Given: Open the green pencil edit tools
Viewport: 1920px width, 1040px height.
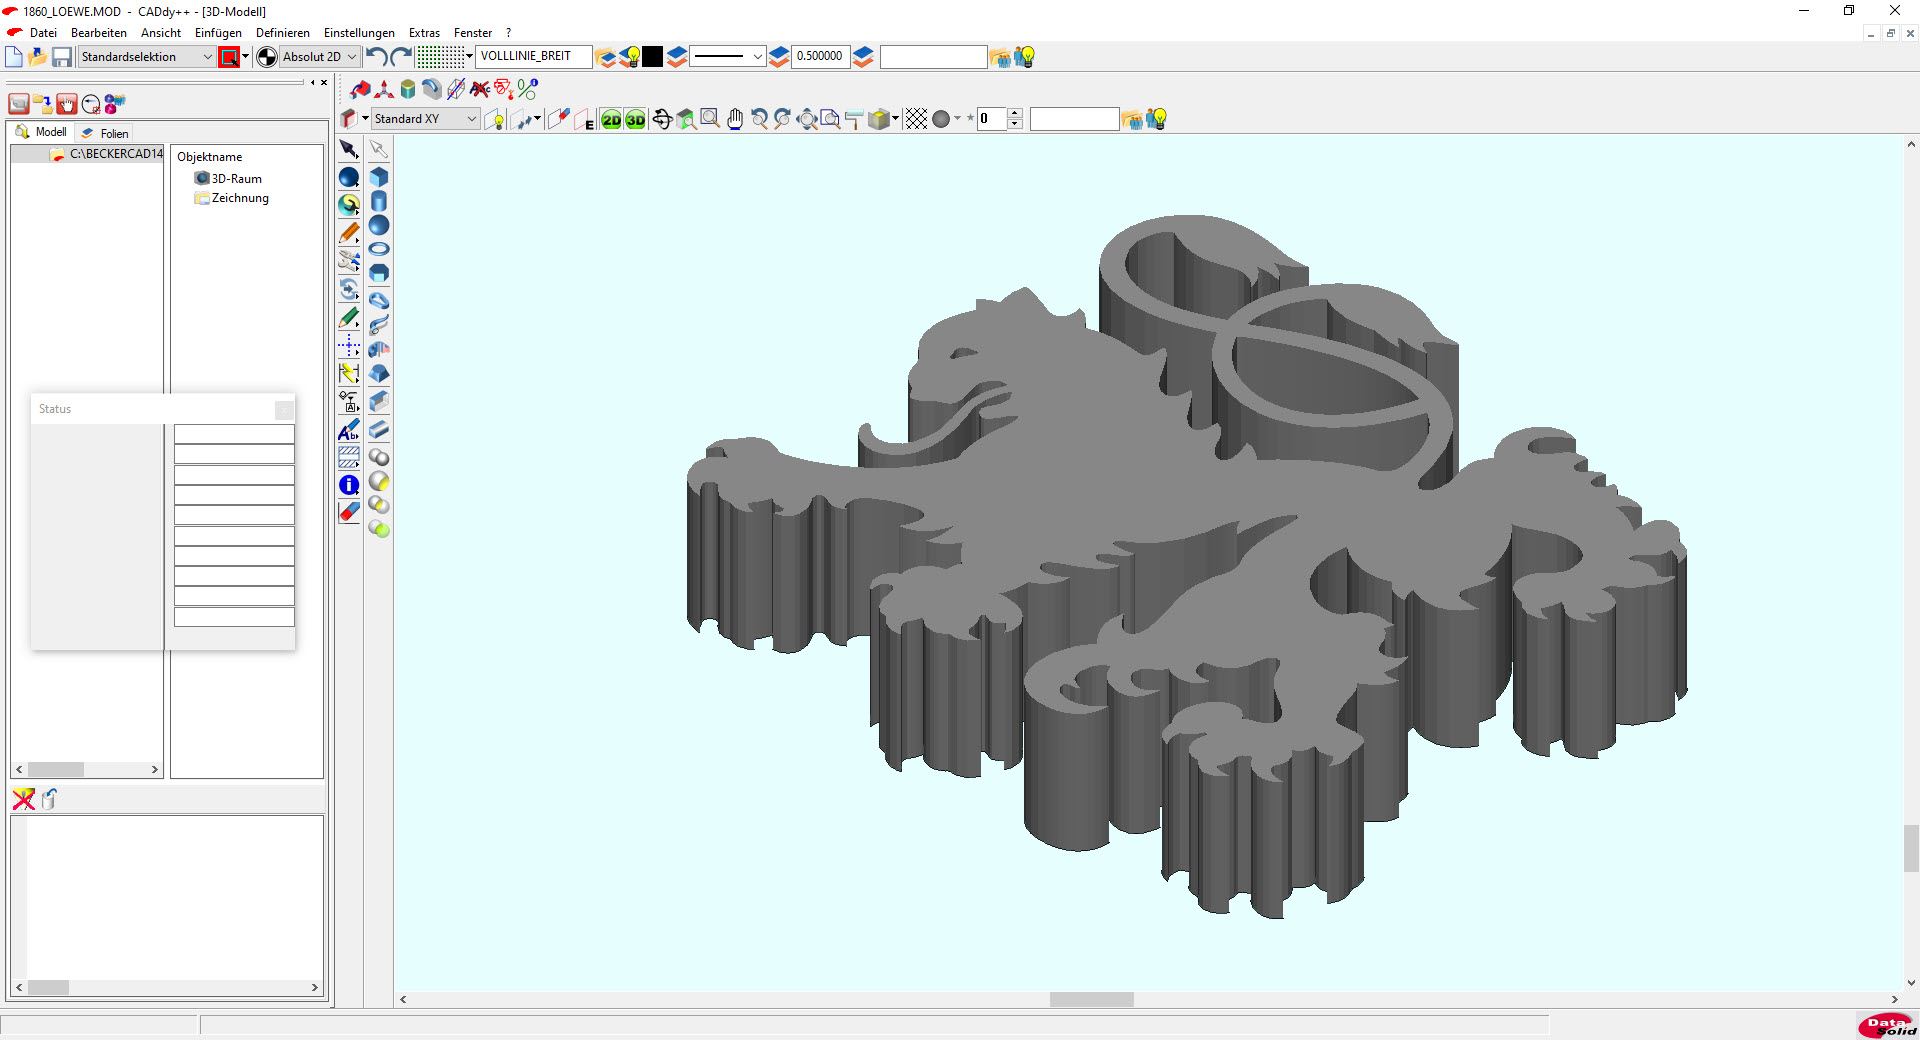Looking at the screenshot, I should [x=349, y=318].
